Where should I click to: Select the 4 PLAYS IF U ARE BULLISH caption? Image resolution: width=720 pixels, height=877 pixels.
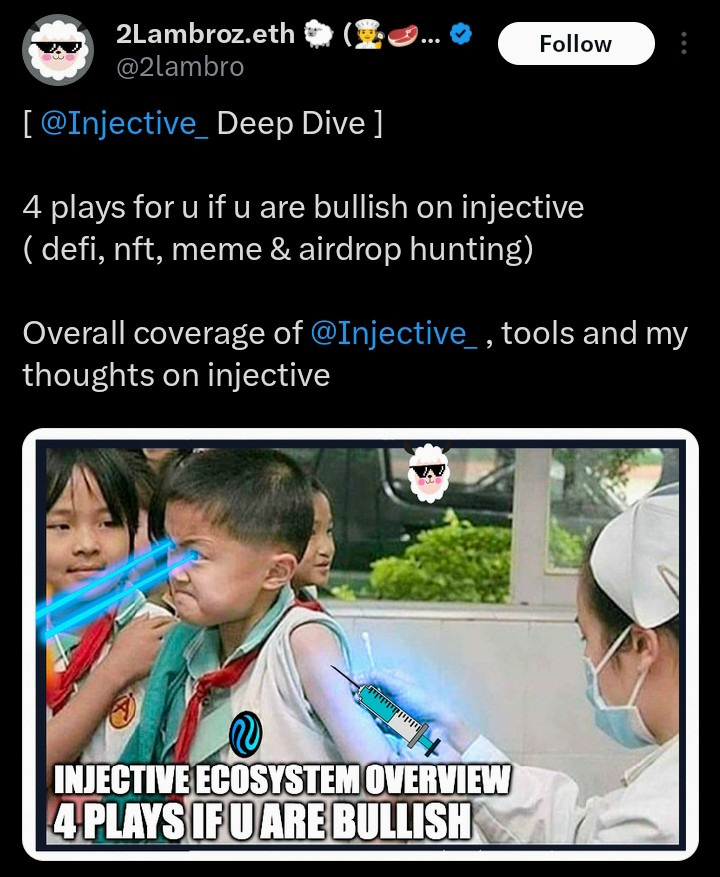pyautogui.click(x=262, y=821)
